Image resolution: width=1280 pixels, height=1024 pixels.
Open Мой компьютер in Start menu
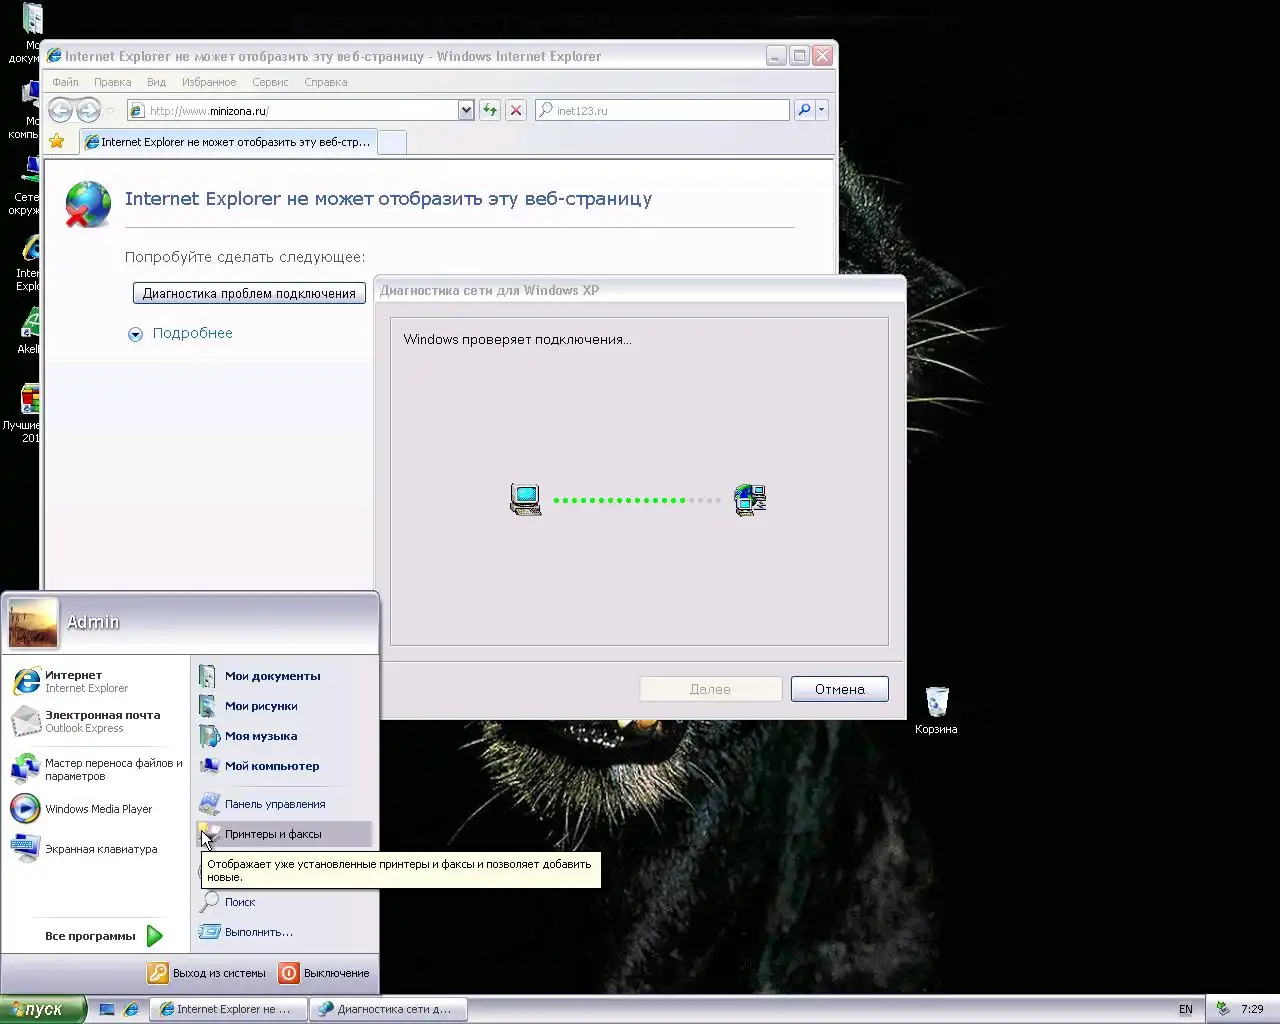285,766
